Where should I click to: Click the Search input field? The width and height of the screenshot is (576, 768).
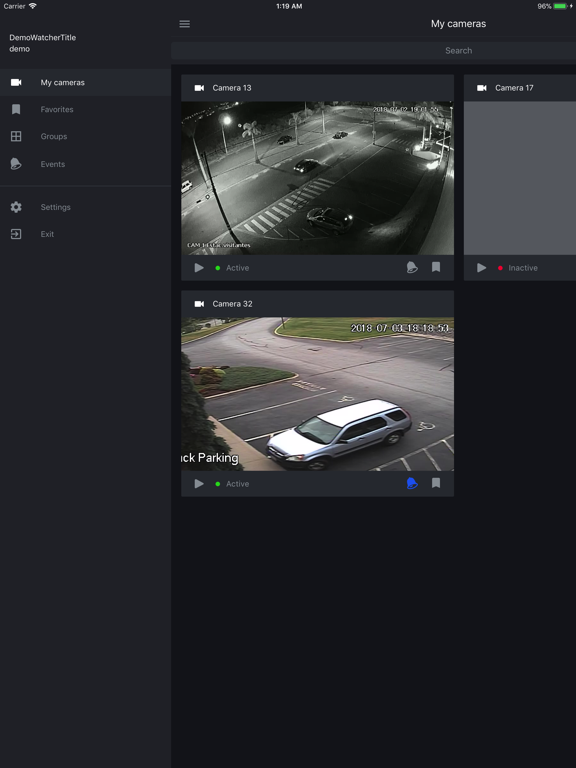coord(374,50)
